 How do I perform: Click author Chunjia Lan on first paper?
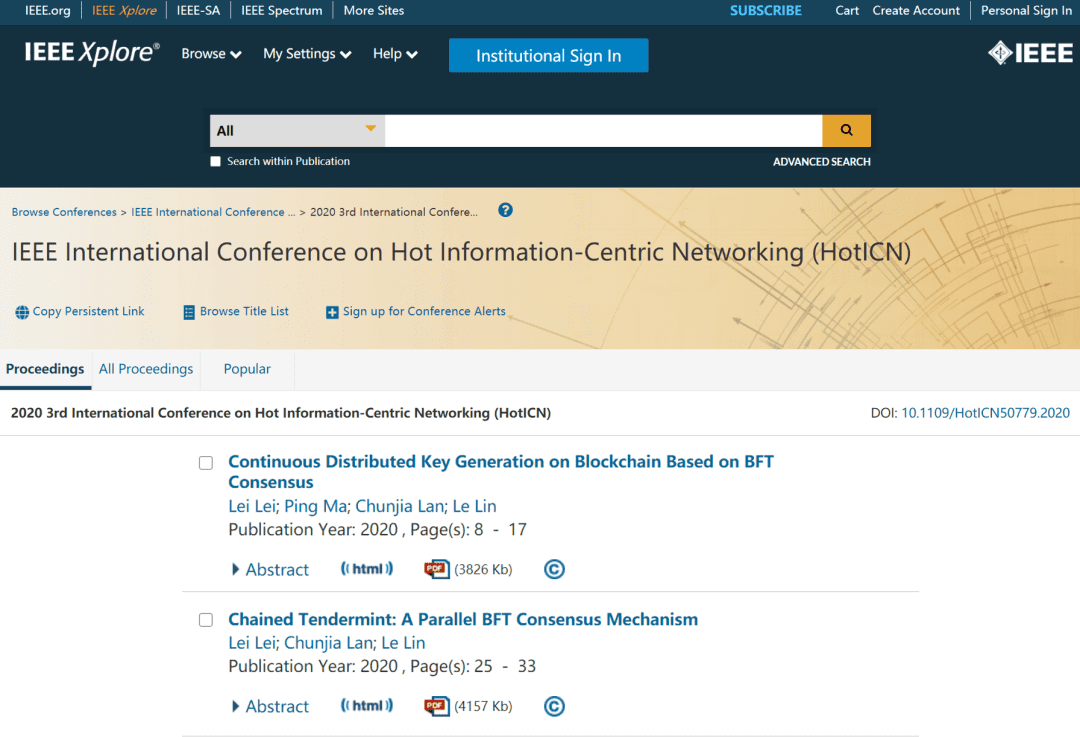(399, 506)
